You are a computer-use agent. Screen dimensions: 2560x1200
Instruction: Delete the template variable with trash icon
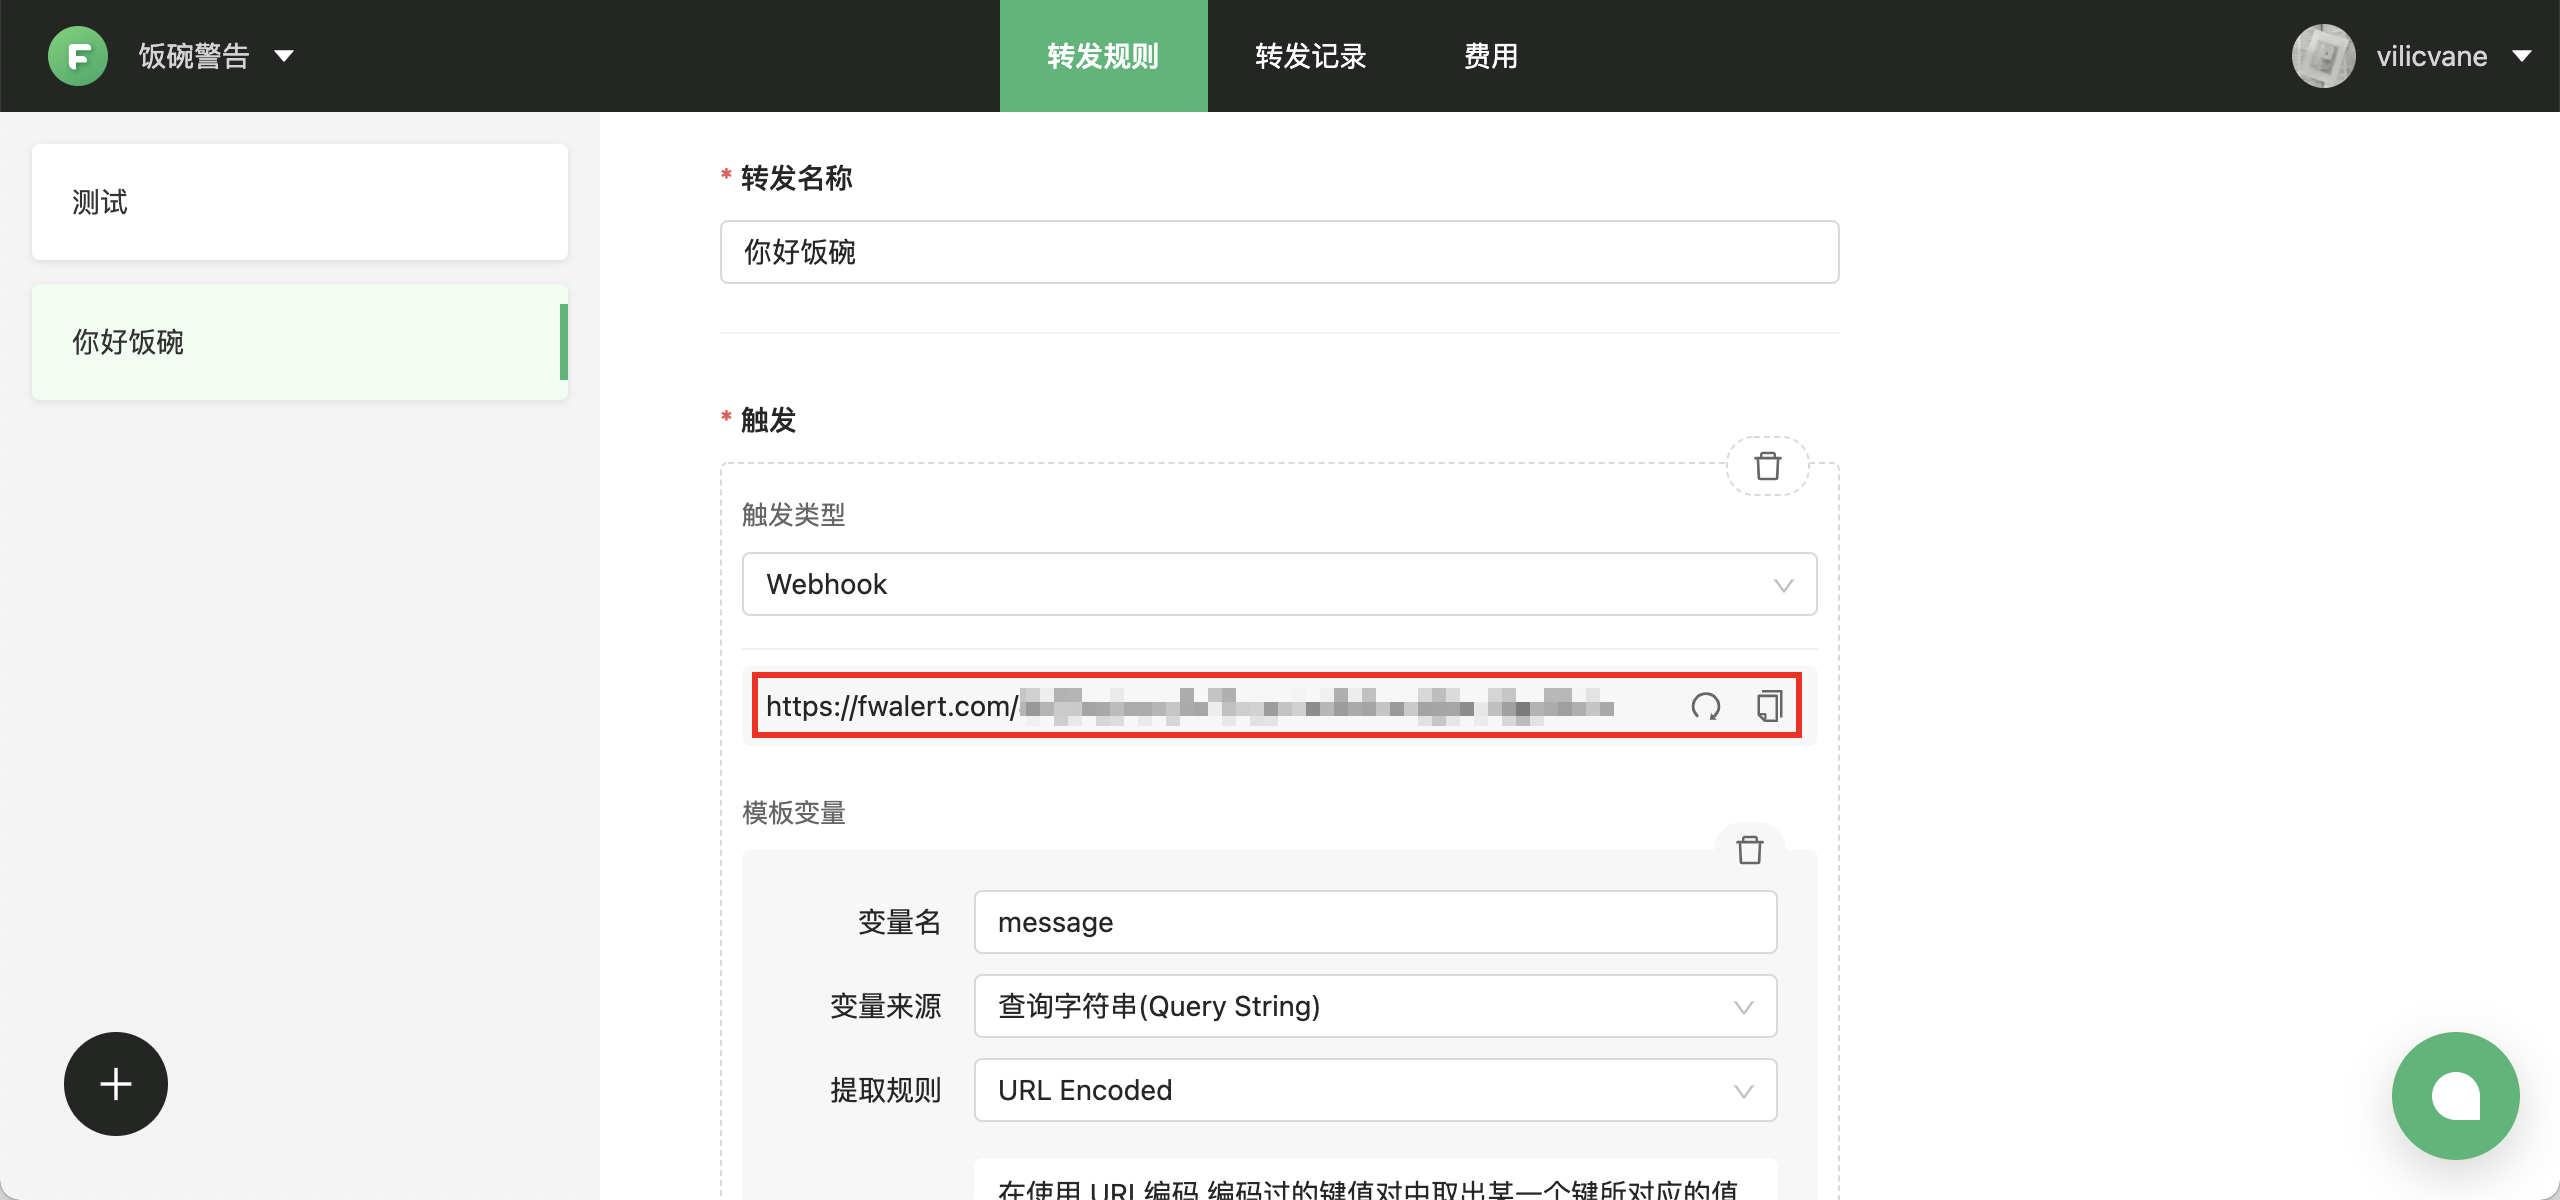point(1750,850)
